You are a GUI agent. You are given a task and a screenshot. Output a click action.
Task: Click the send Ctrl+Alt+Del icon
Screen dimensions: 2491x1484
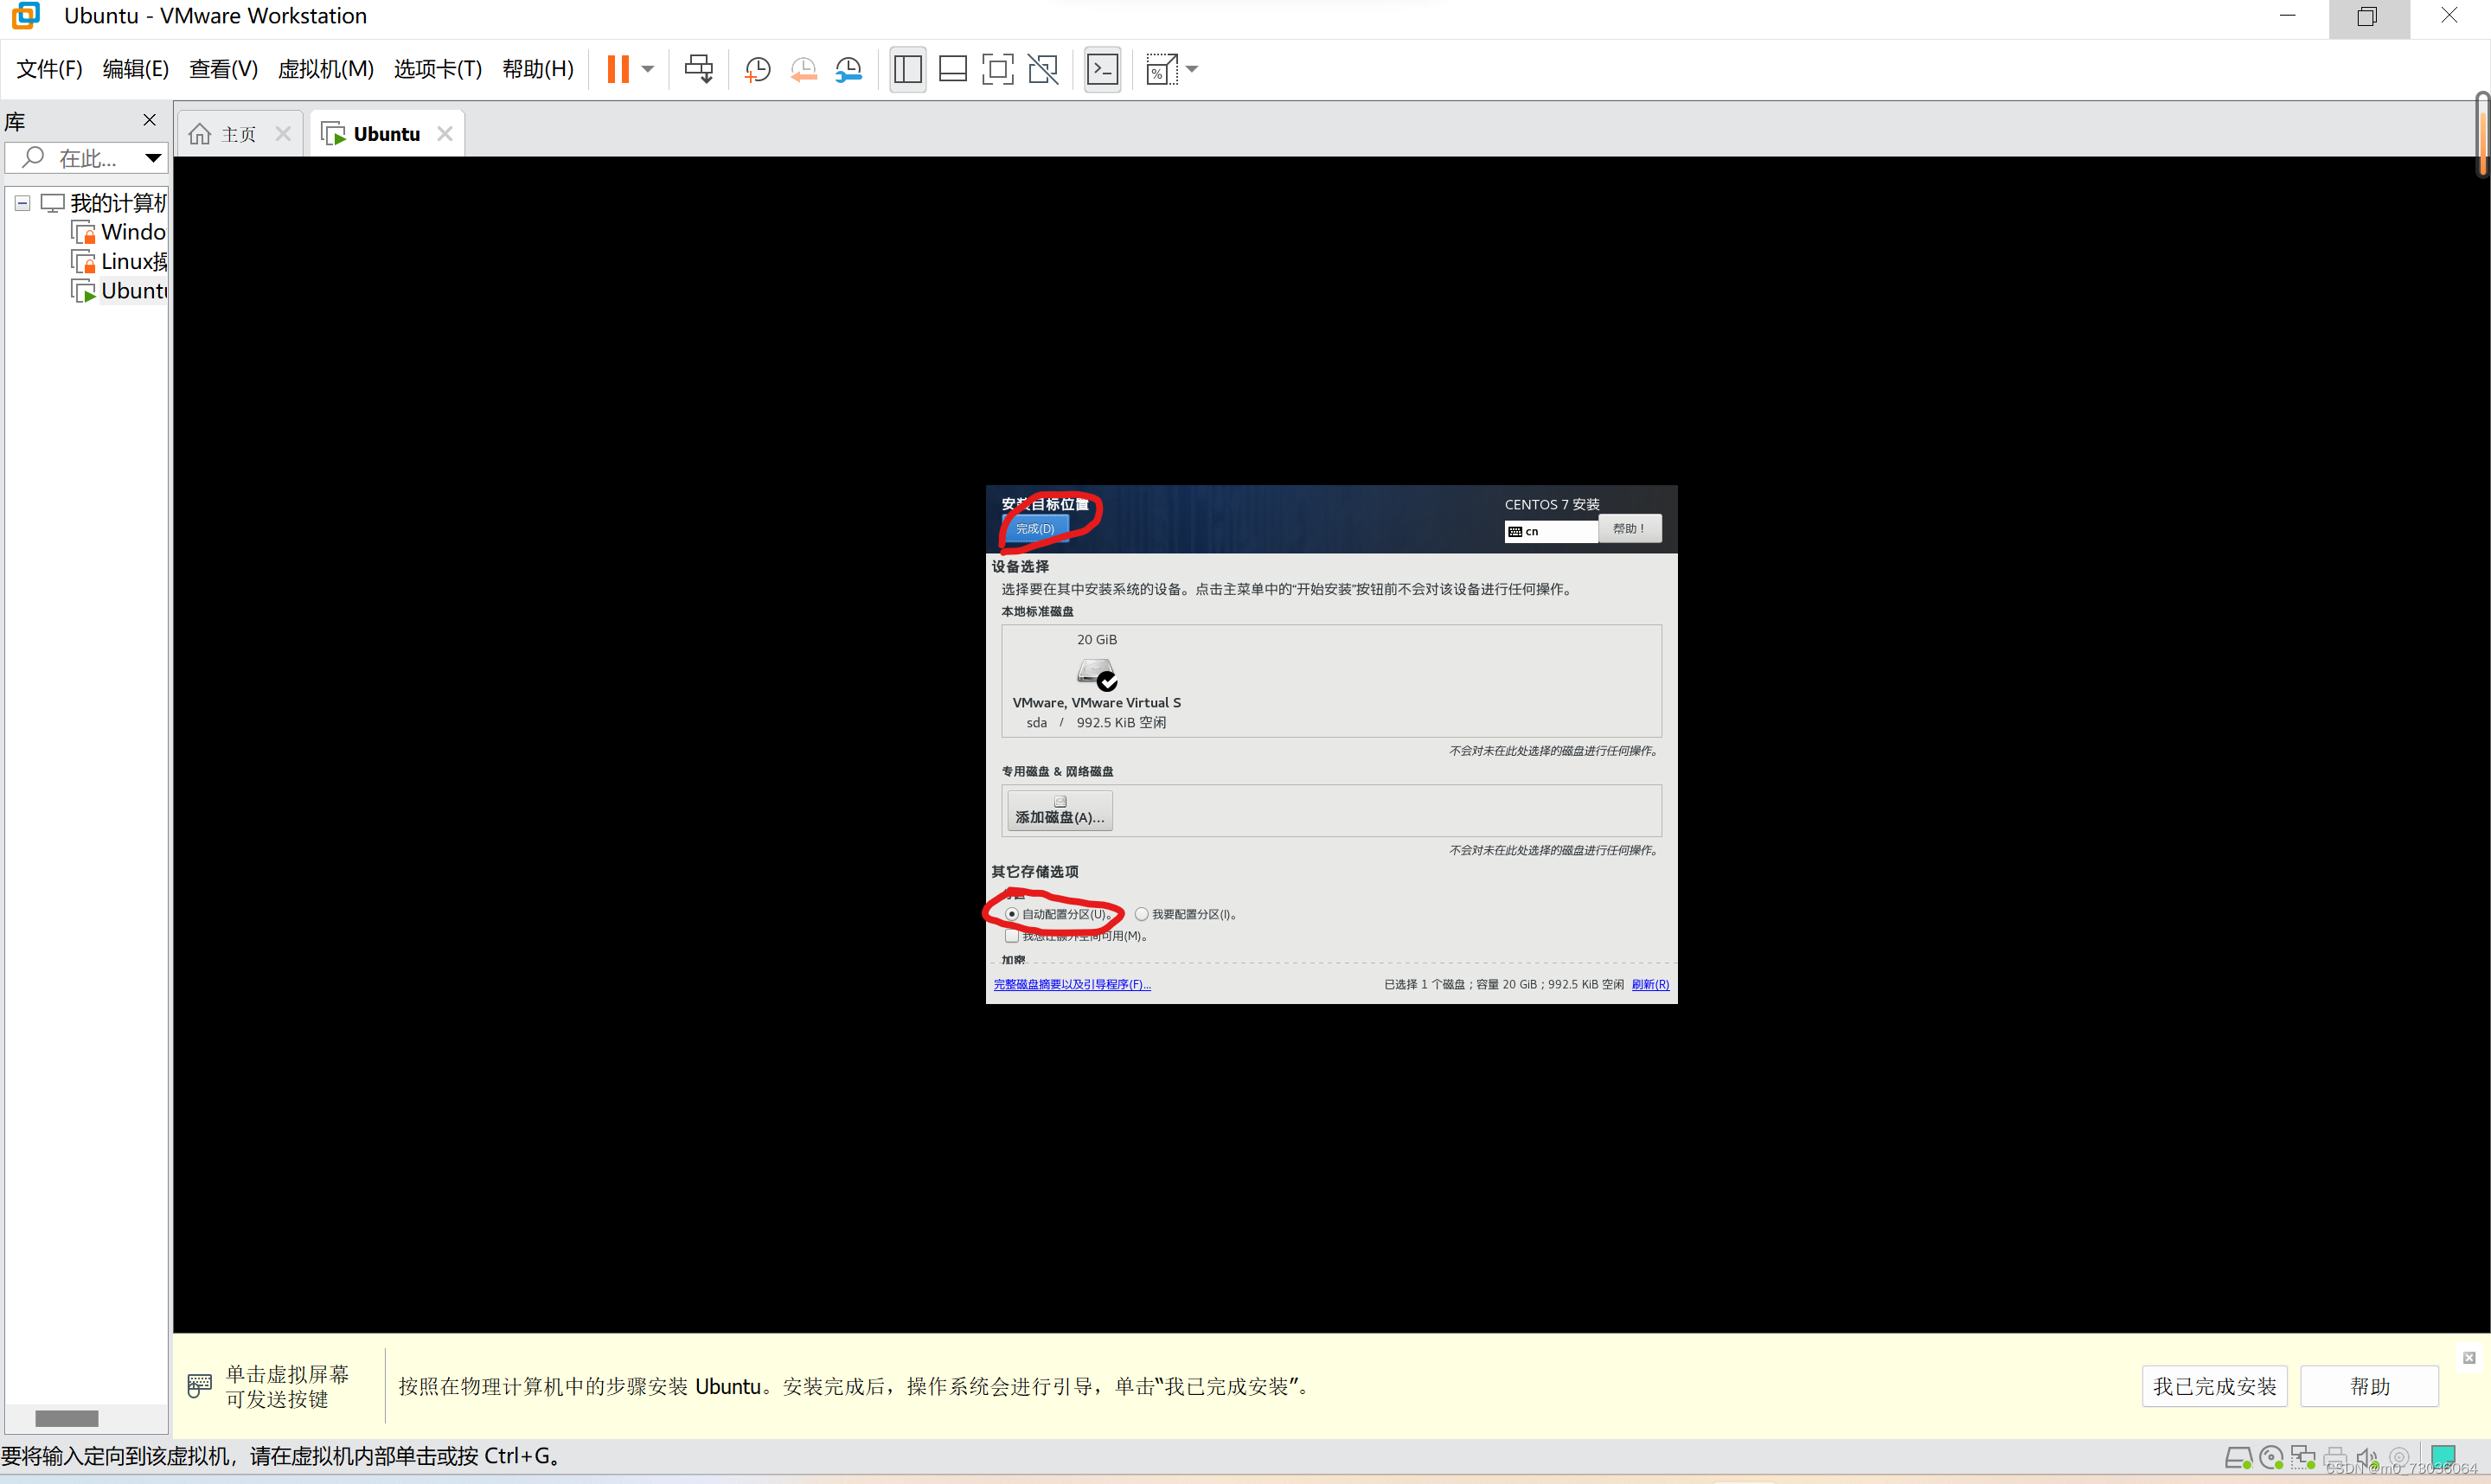coord(698,69)
